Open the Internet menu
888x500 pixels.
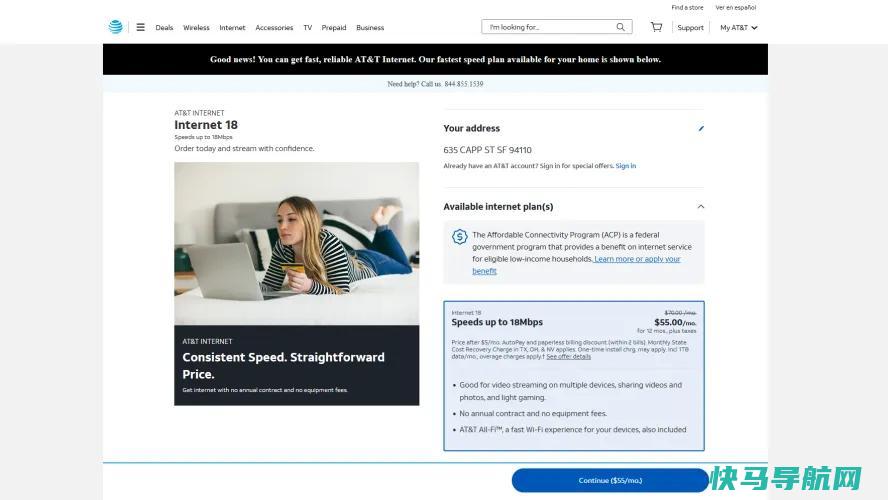[x=232, y=27]
